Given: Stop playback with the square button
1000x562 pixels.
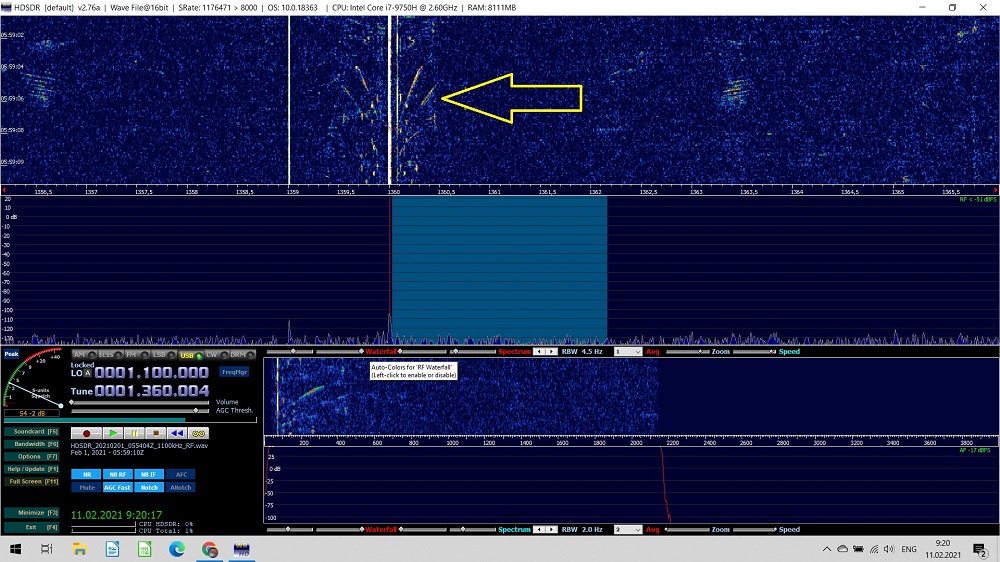Looking at the screenshot, I should click(x=154, y=433).
